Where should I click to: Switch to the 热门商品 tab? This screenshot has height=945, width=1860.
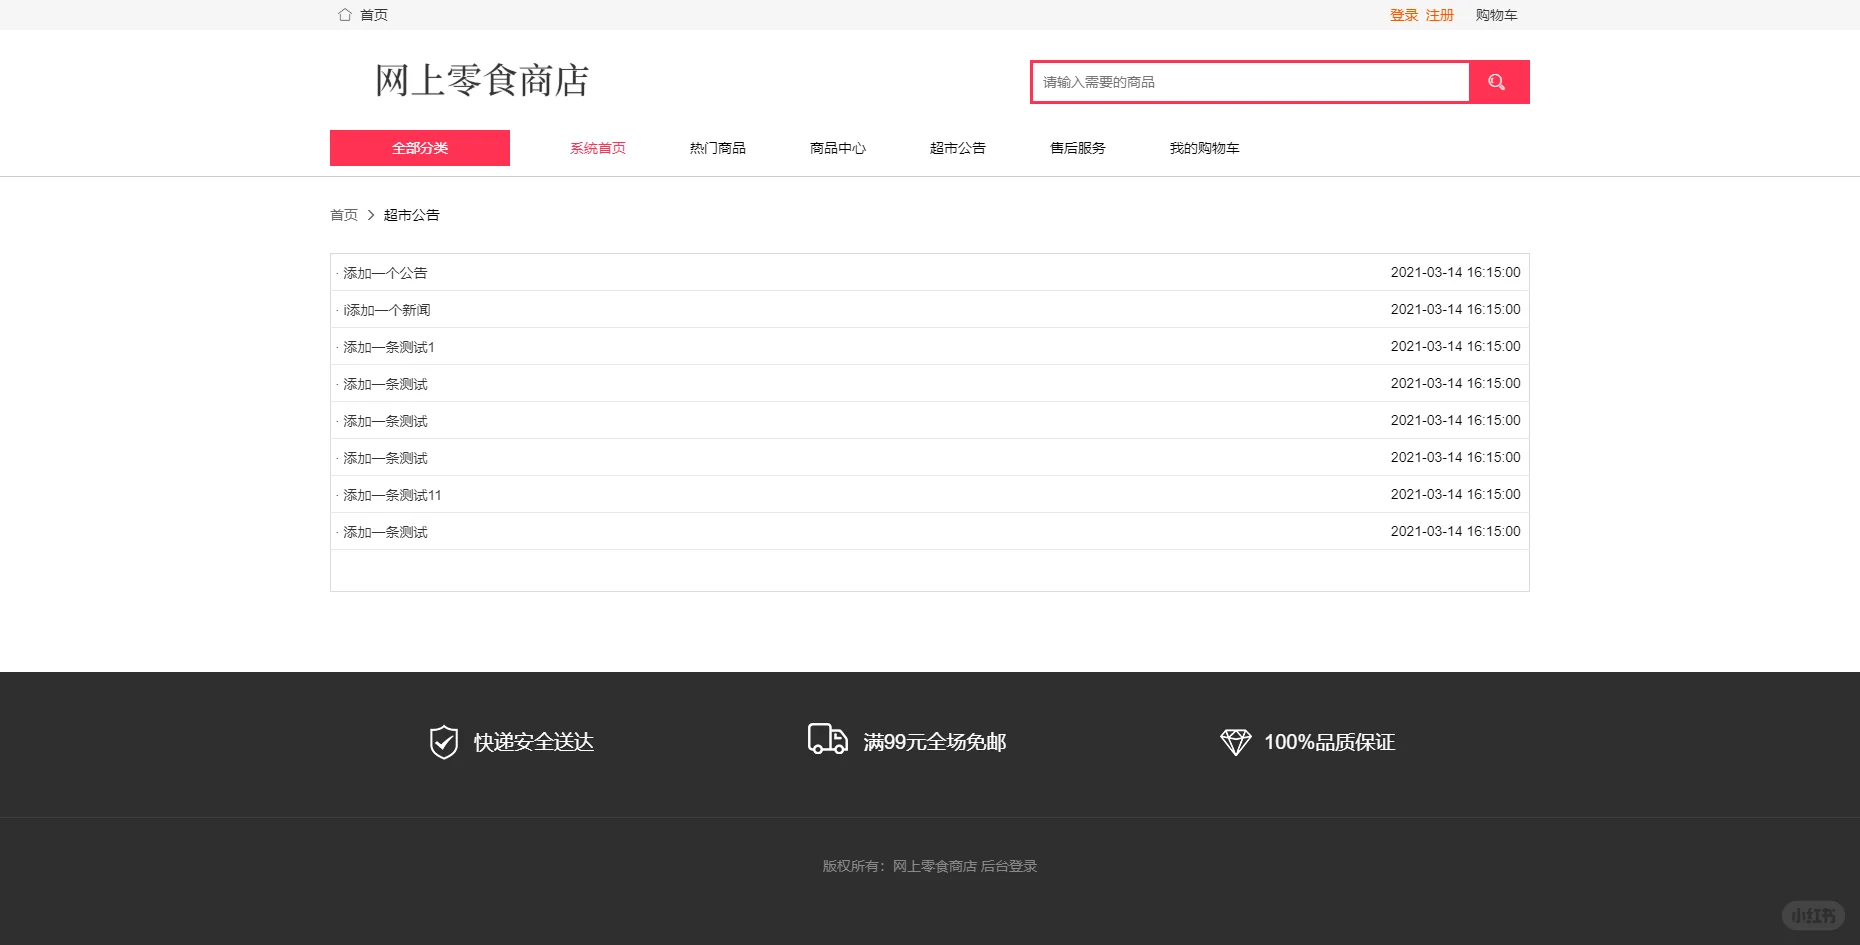click(717, 147)
